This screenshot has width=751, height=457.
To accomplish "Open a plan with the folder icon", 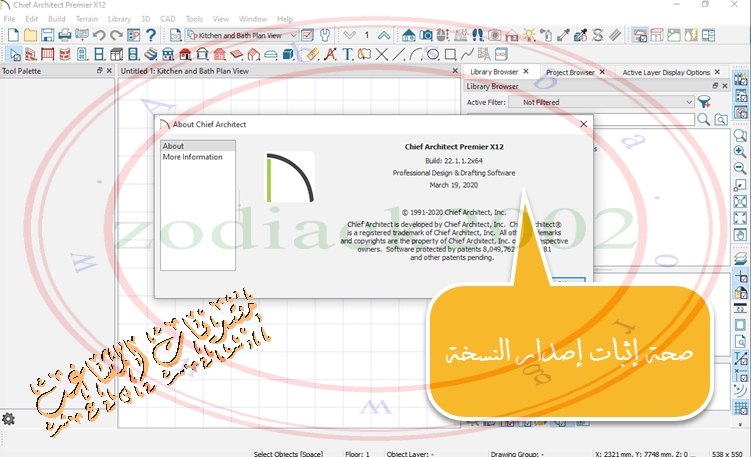I will pyautogui.click(x=30, y=35).
